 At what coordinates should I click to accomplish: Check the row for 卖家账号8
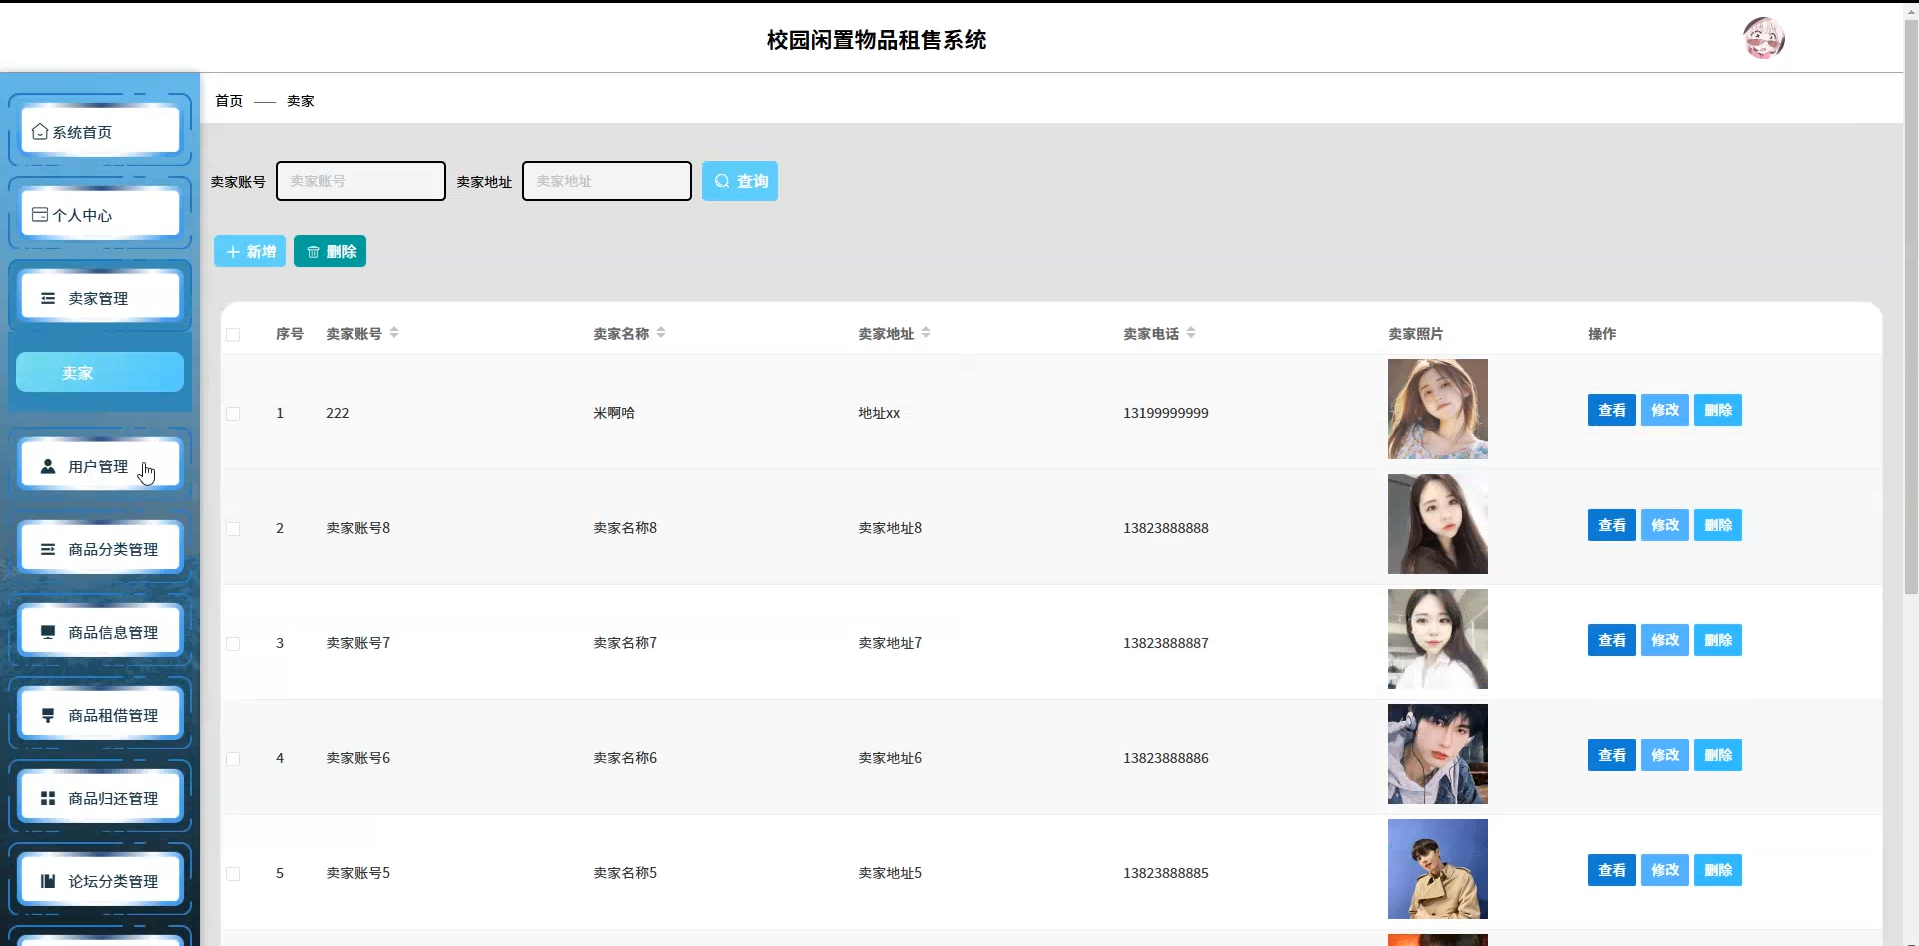(x=233, y=528)
